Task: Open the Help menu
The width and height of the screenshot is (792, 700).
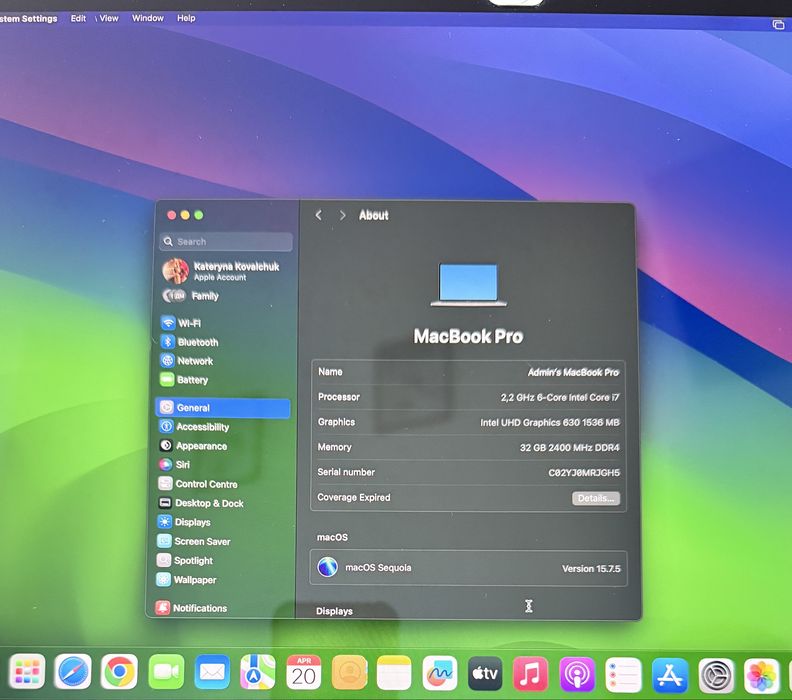Action: pyautogui.click(x=186, y=18)
